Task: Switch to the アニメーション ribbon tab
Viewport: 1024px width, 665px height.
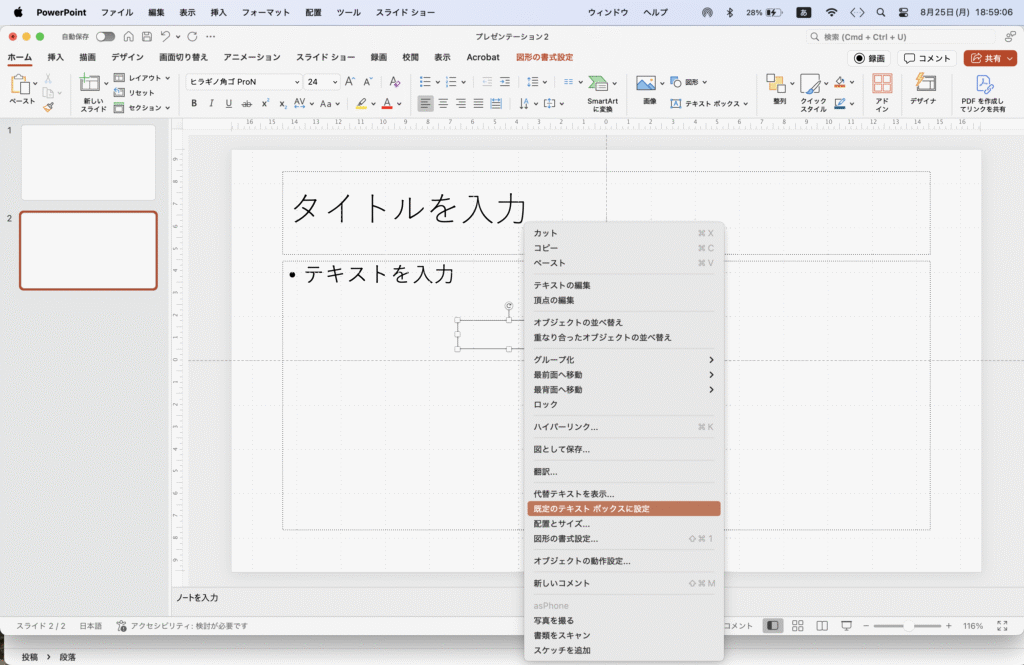Action: [x=252, y=57]
